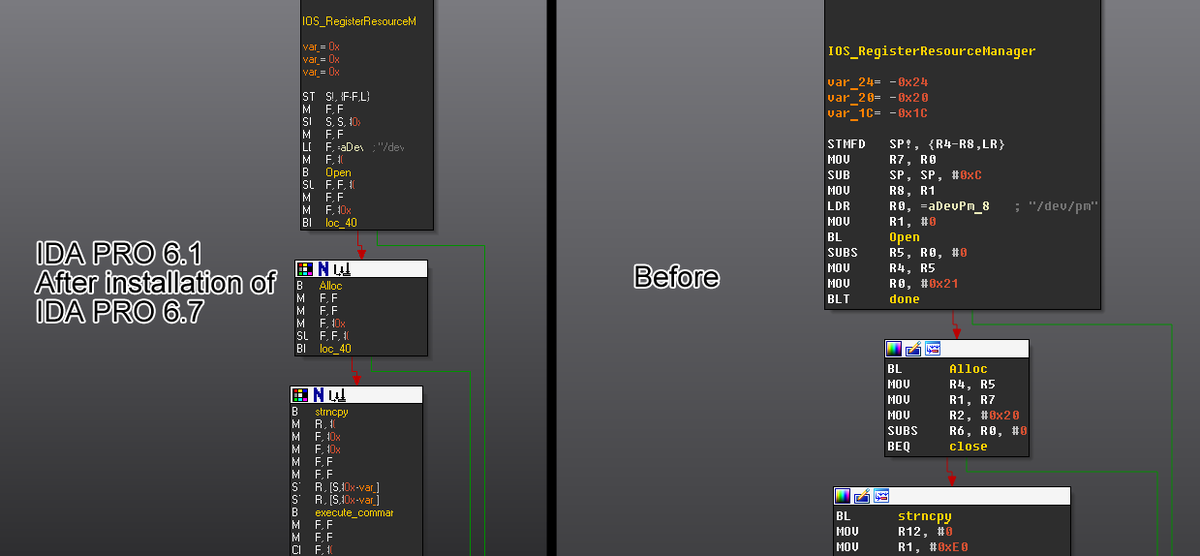Screen dimensions: 1200x556
Task: Click the edit pencil icon on the right strncpy node
Action: [x=863, y=496]
